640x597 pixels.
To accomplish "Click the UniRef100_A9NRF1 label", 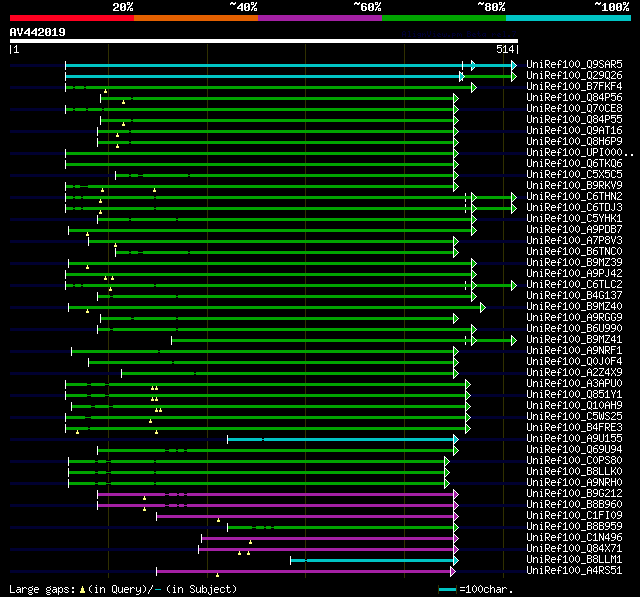I will 574,351.
